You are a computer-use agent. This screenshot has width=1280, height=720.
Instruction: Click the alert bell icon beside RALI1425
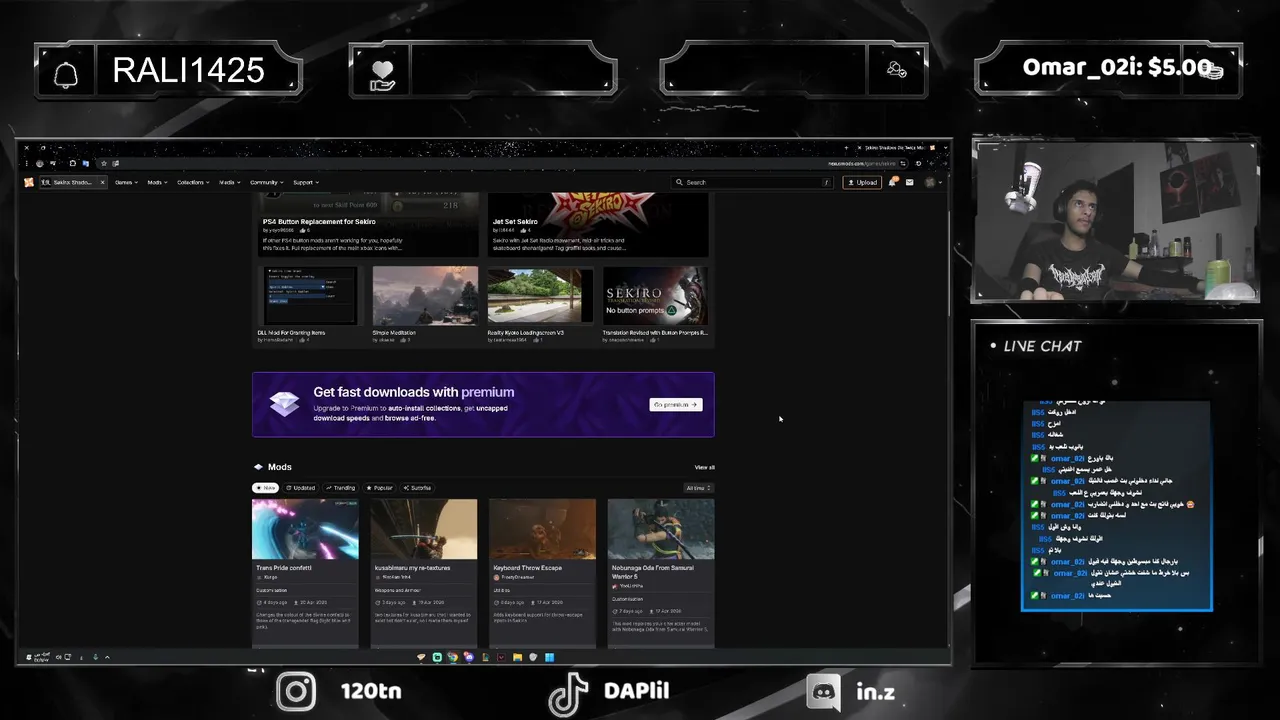coord(66,75)
